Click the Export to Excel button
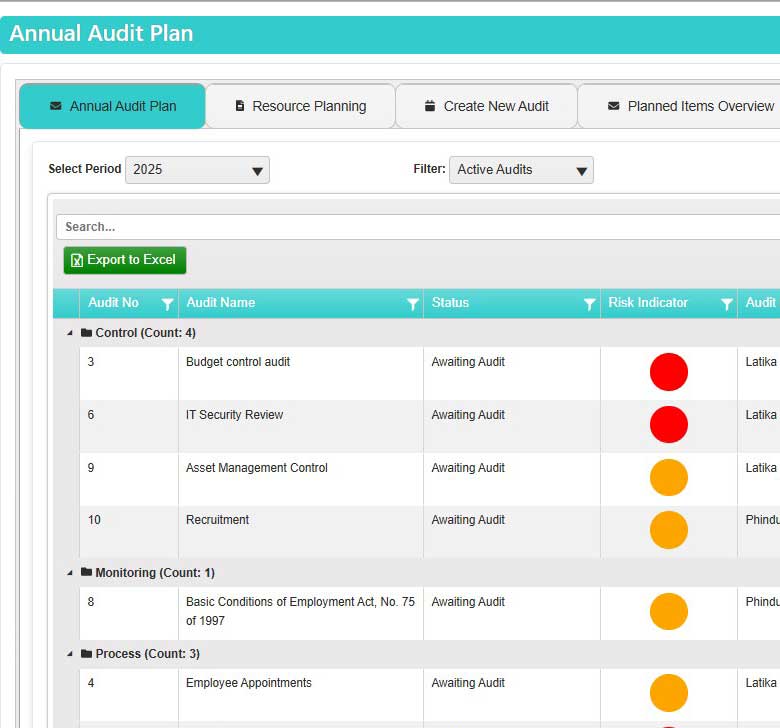Image resolution: width=780 pixels, height=728 pixels. (125, 260)
